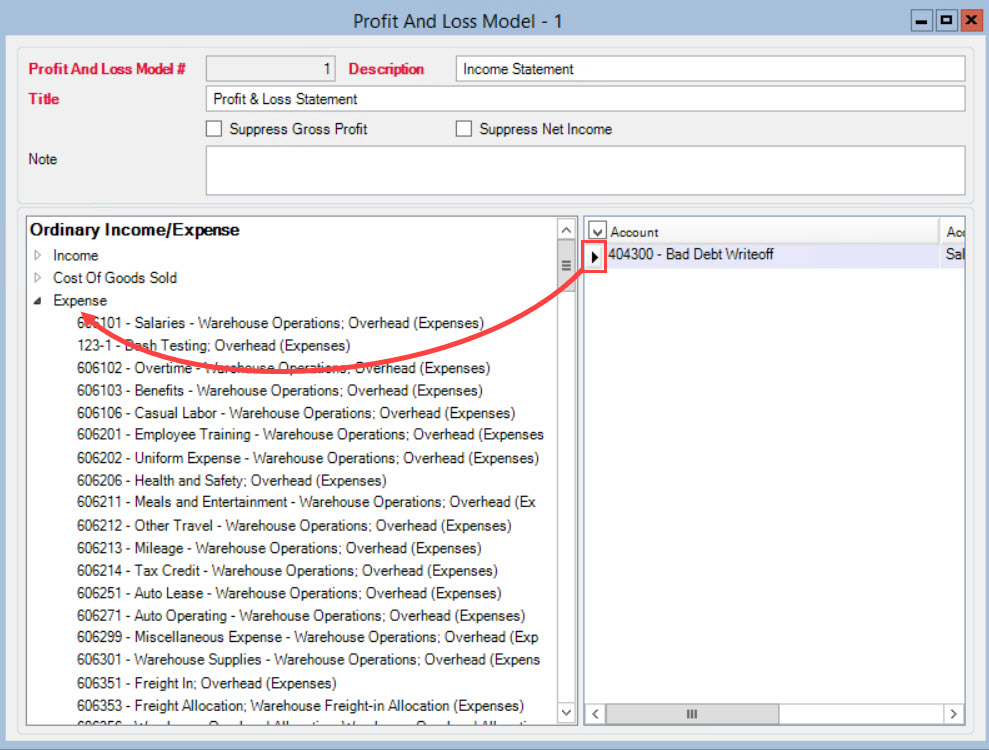
Task: Select account 606102 - Overtime
Action: [283, 368]
